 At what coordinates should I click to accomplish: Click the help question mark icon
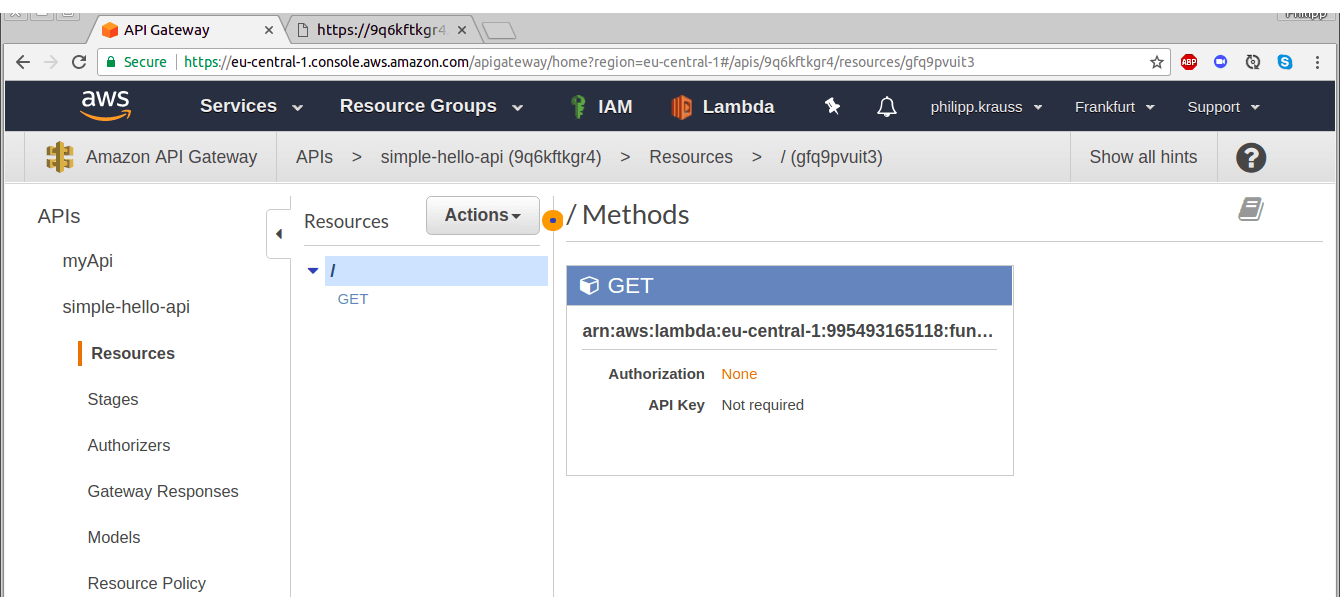[x=1251, y=157]
